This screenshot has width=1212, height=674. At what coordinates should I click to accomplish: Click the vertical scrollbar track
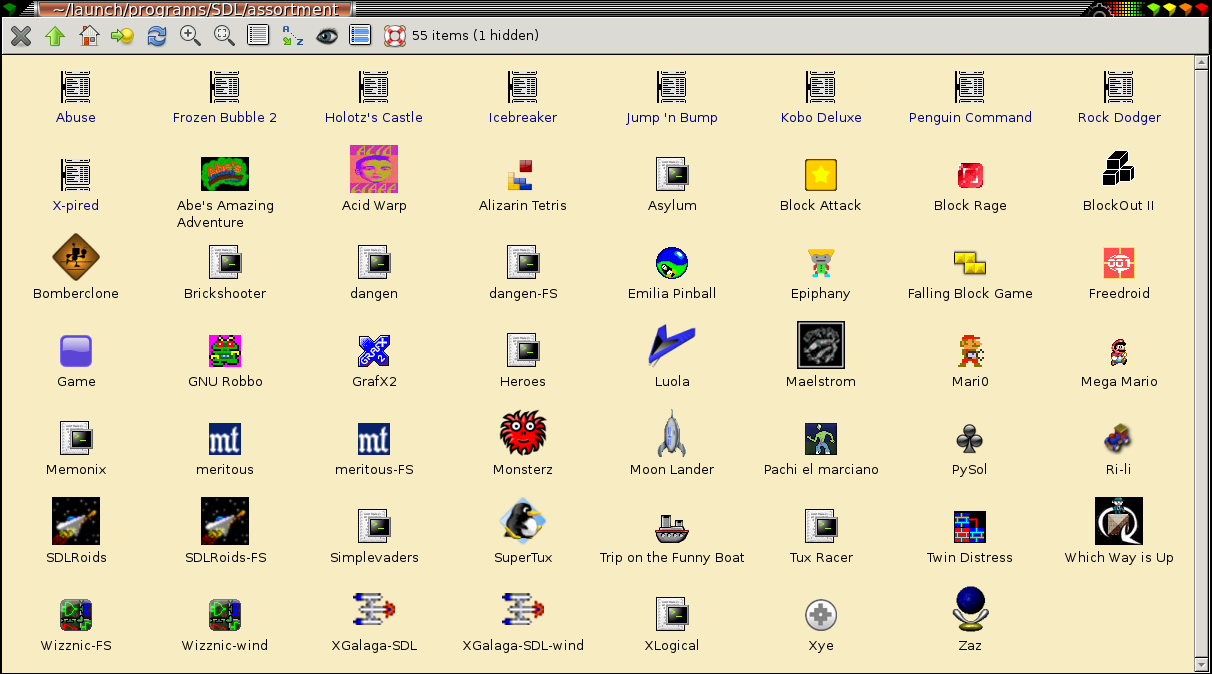click(x=1201, y=364)
